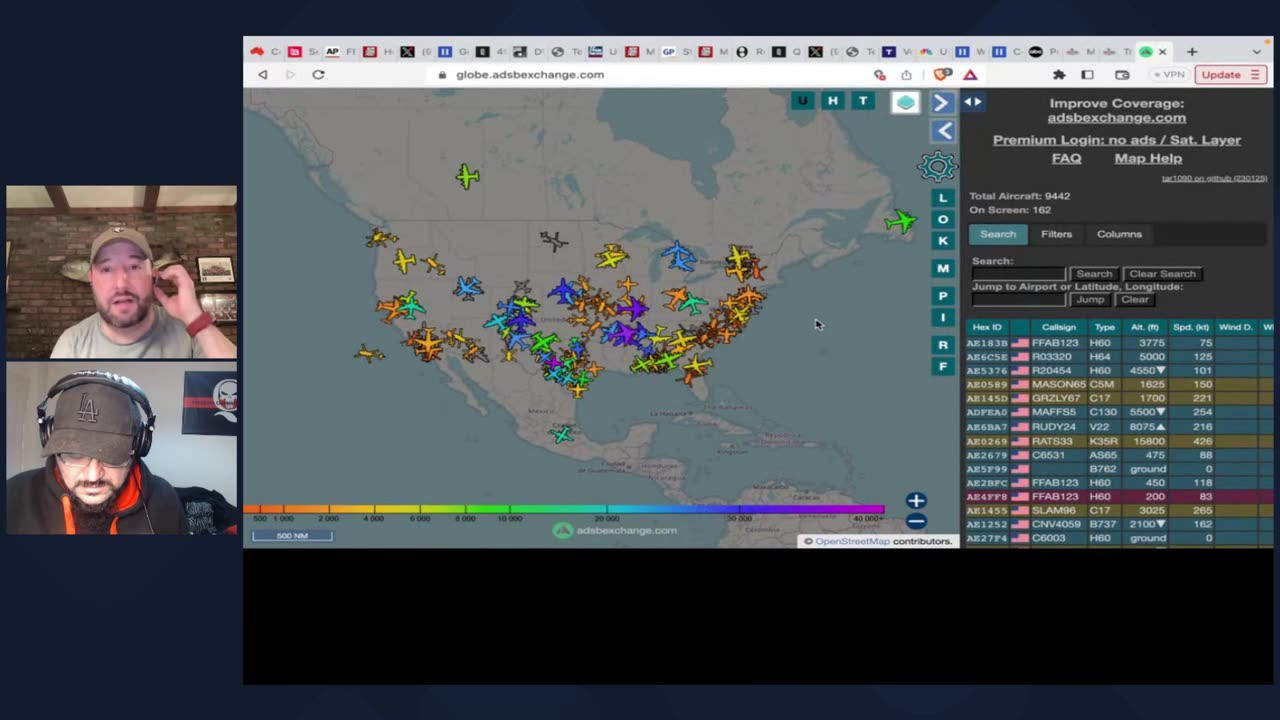Click the browser Update button
The width and height of the screenshot is (1280, 720).
point(1230,75)
